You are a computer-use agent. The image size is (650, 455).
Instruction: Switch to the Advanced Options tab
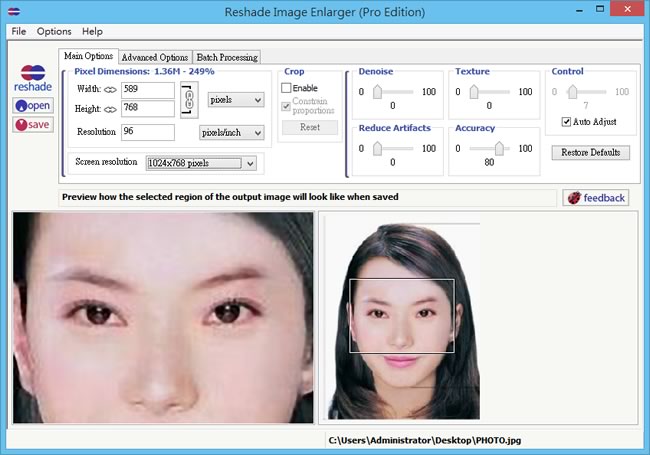click(x=155, y=57)
